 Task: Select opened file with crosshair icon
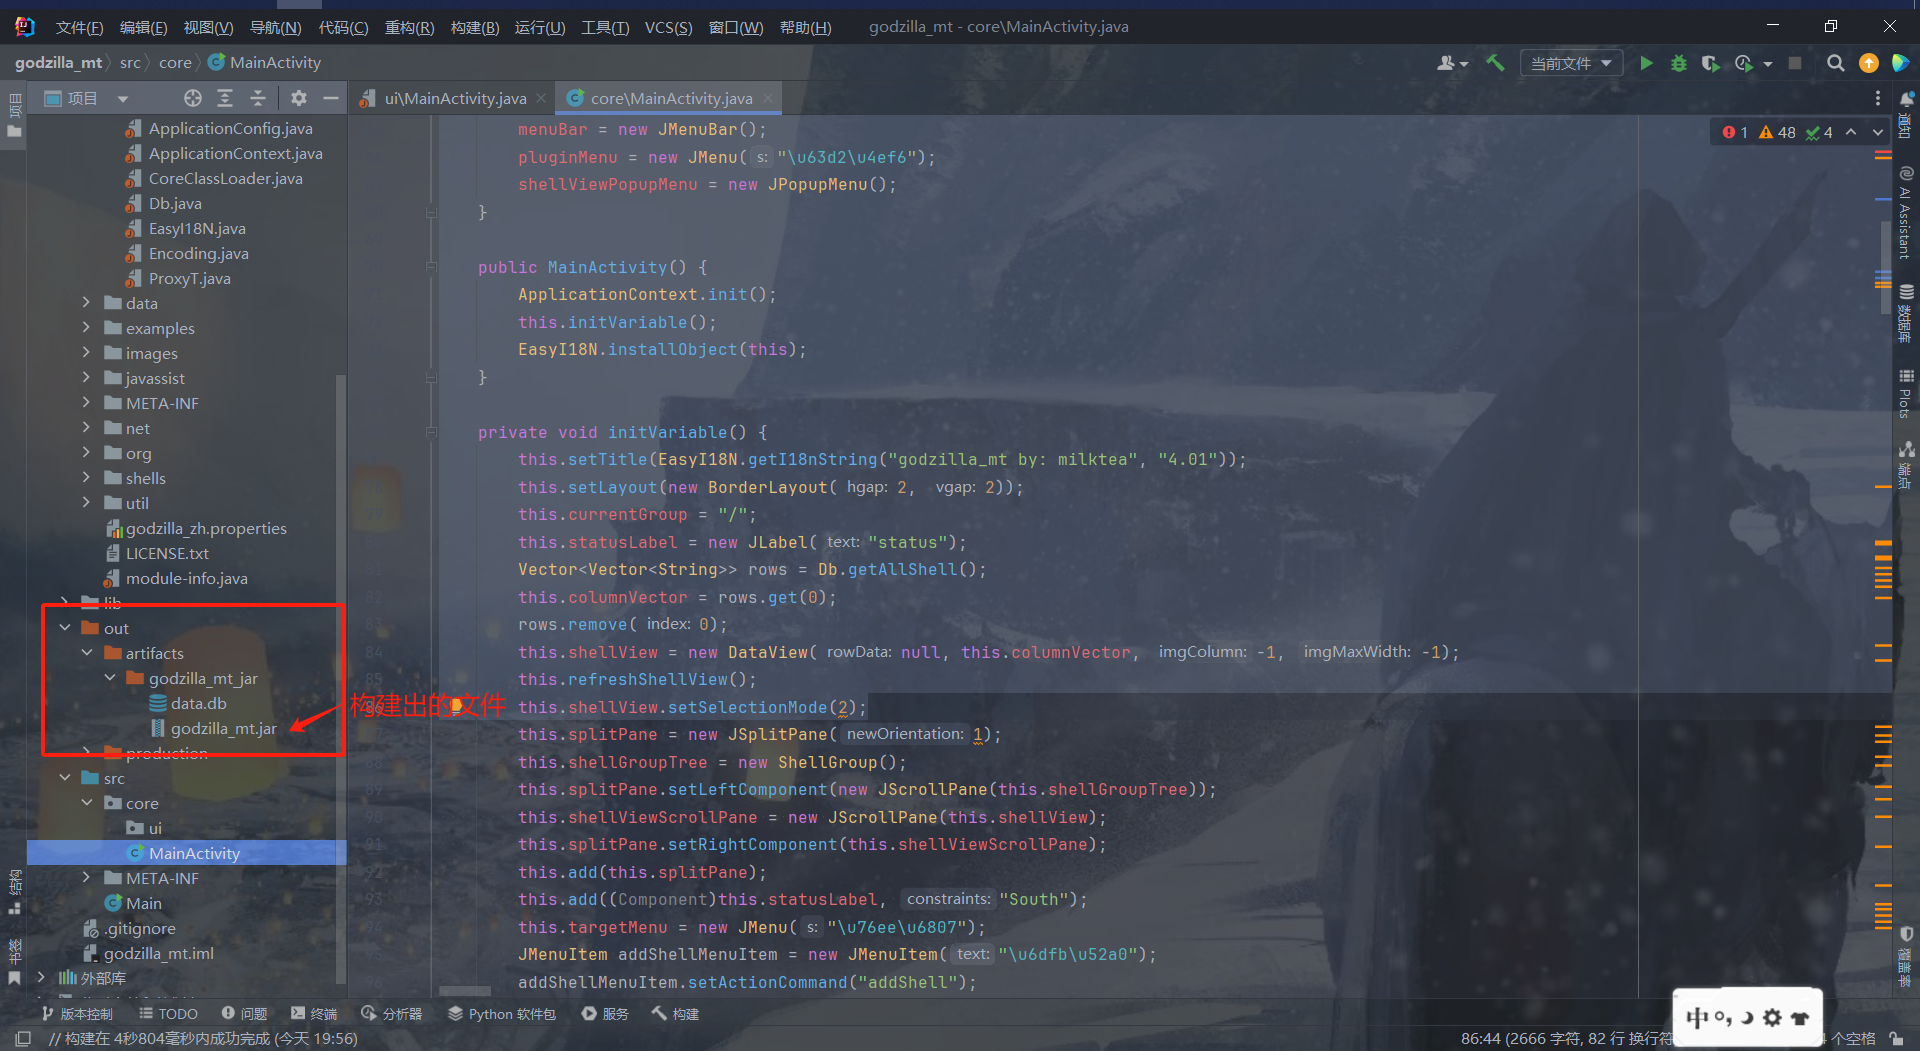tap(193, 98)
